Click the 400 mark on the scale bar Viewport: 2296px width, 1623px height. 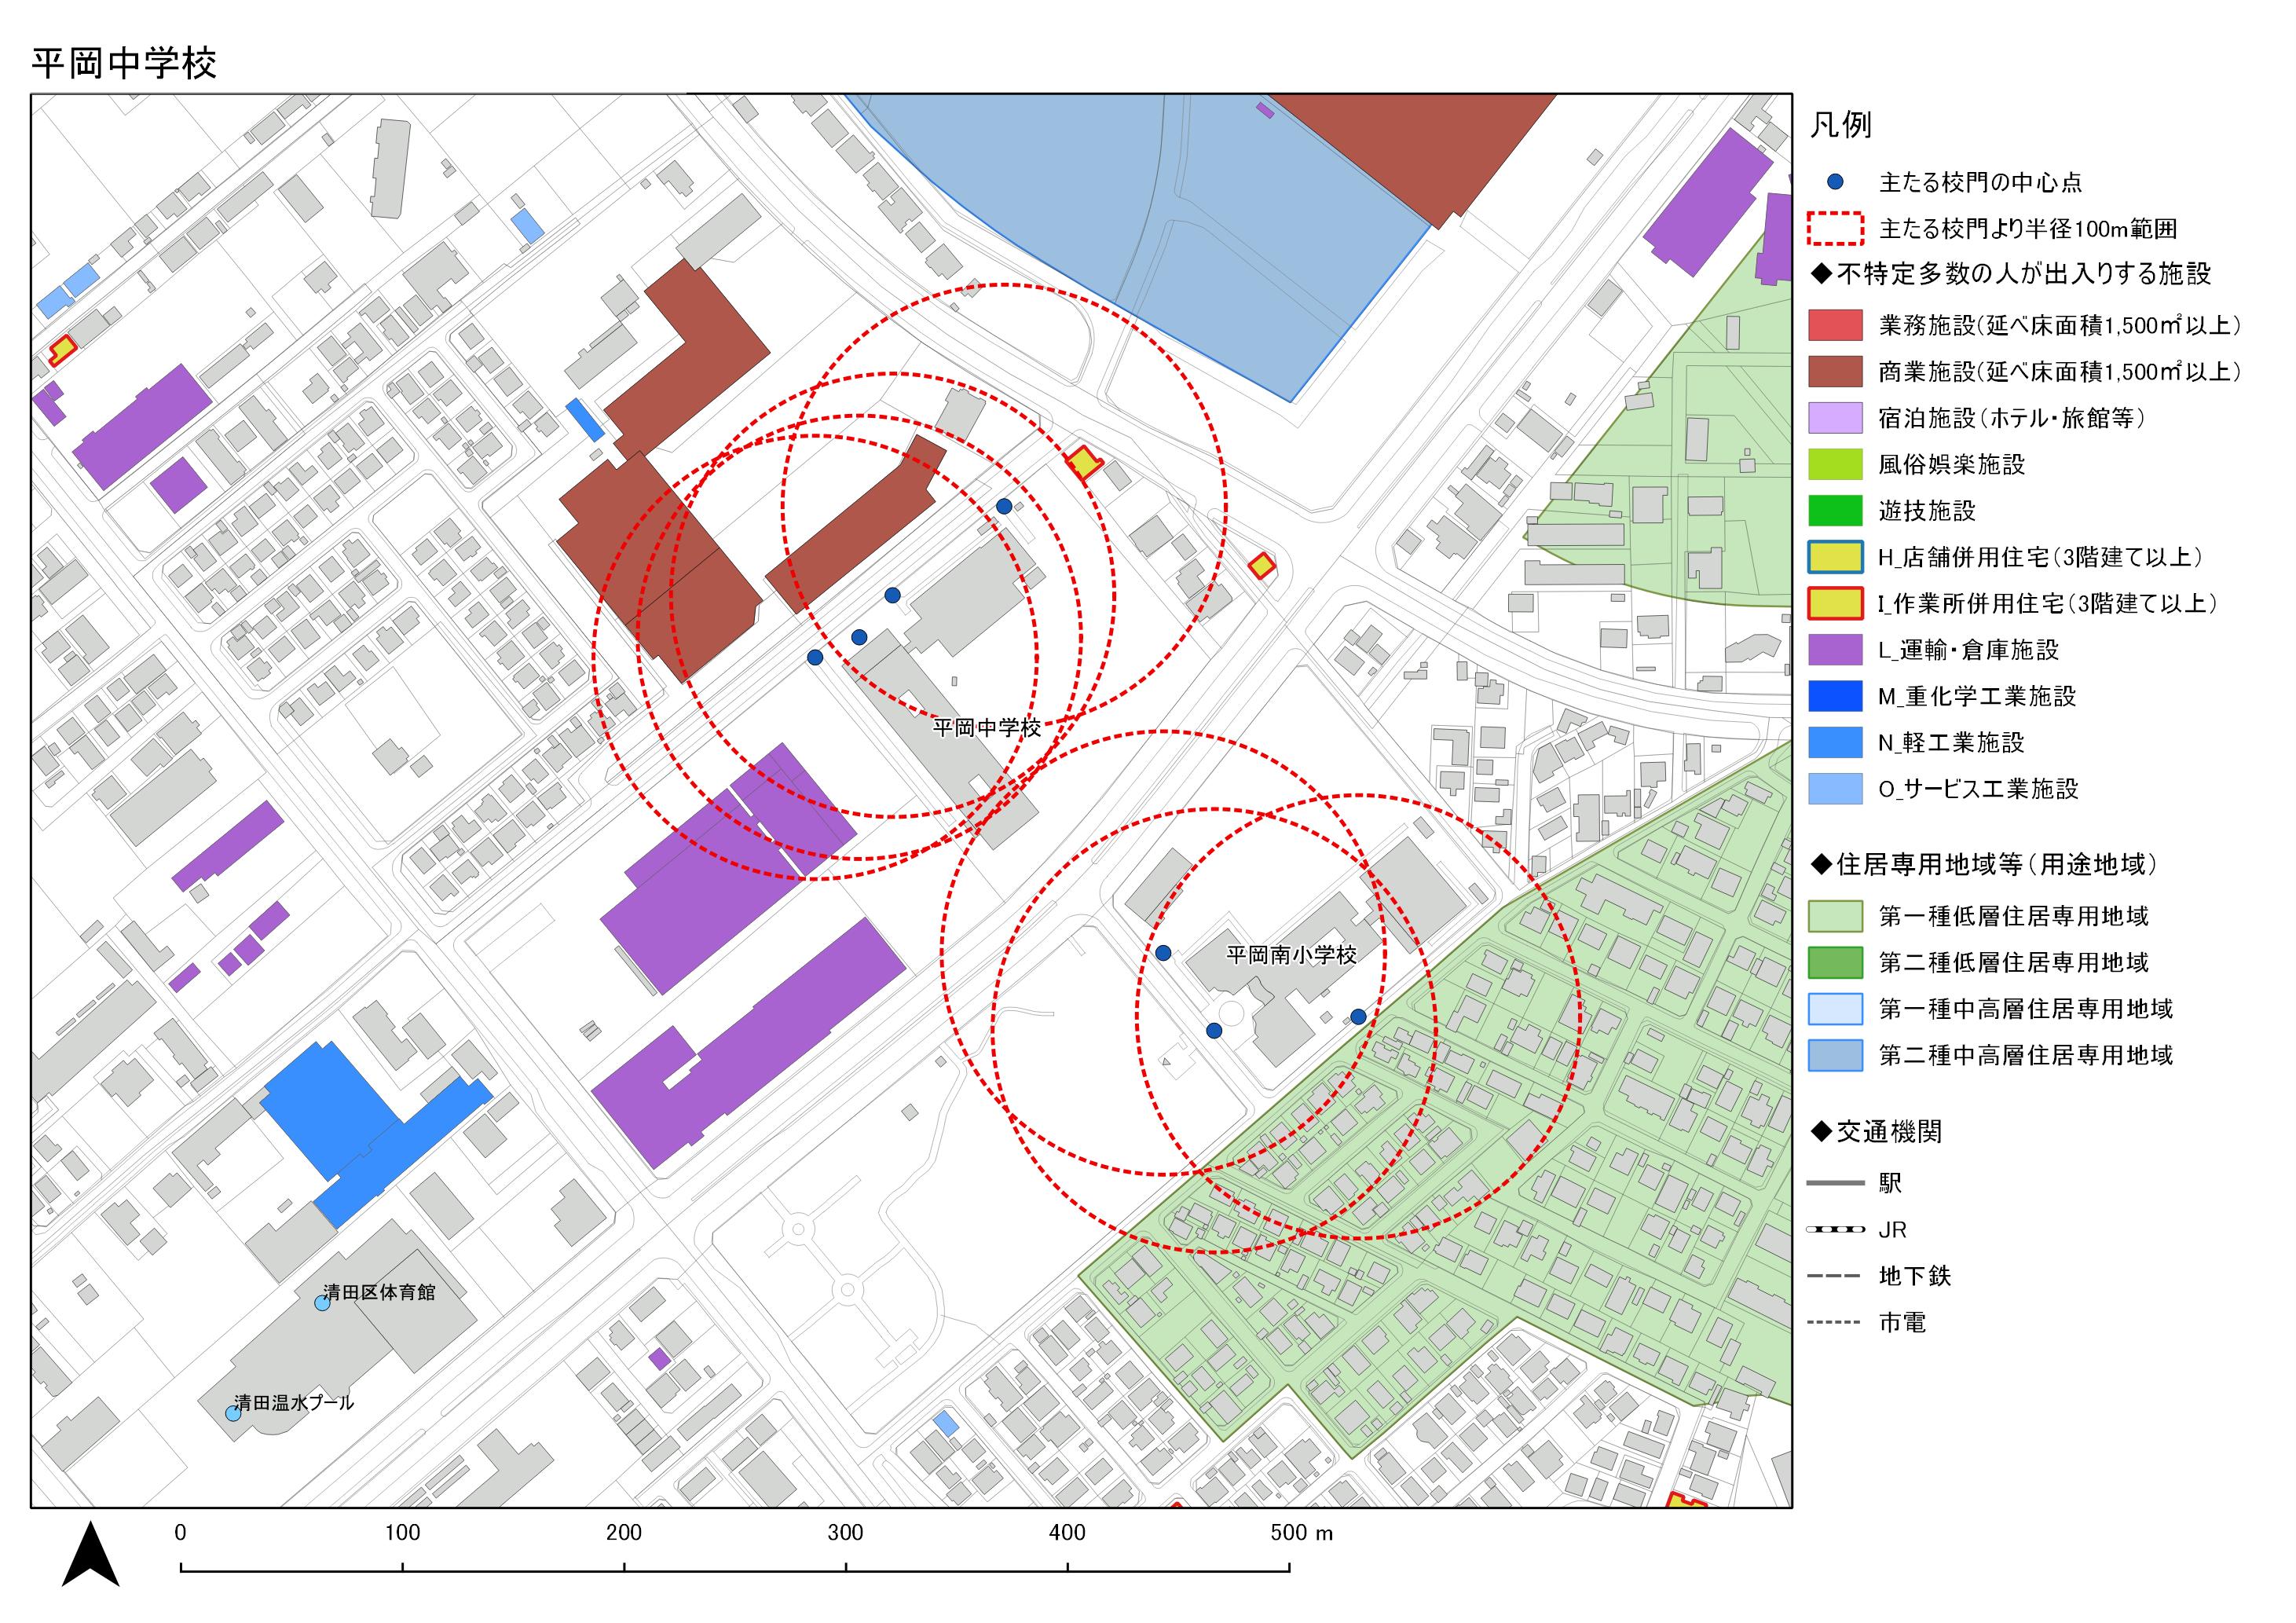[1068, 1533]
